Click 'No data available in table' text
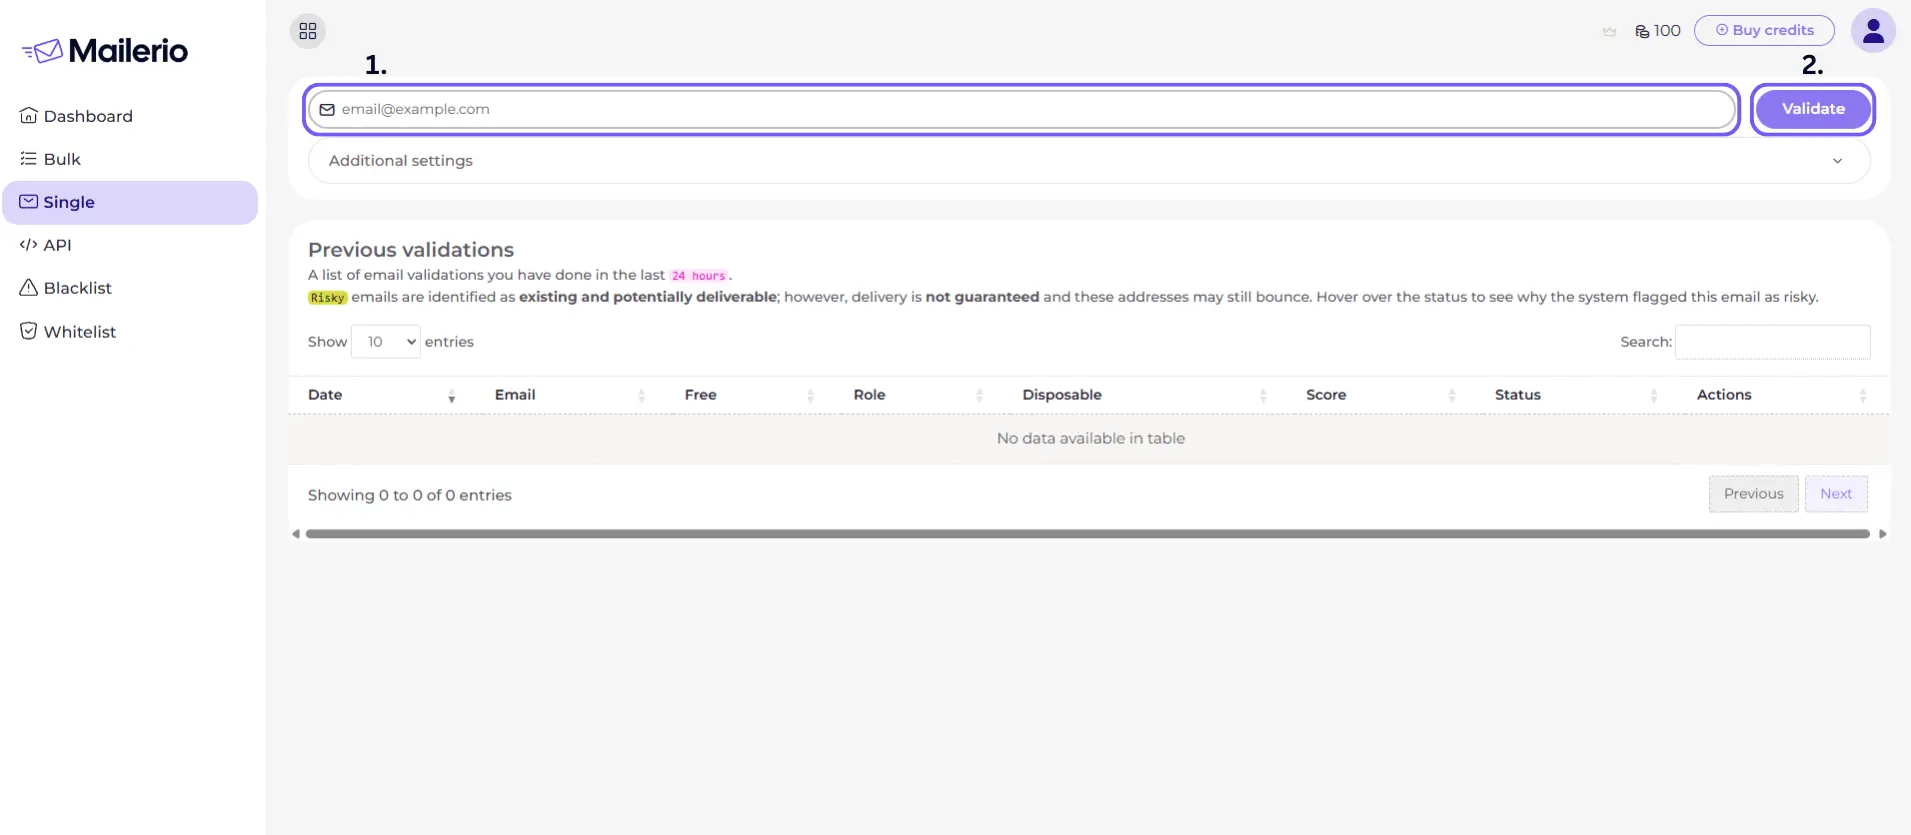Image resolution: width=1911 pixels, height=835 pixels. pos(1090,438)
